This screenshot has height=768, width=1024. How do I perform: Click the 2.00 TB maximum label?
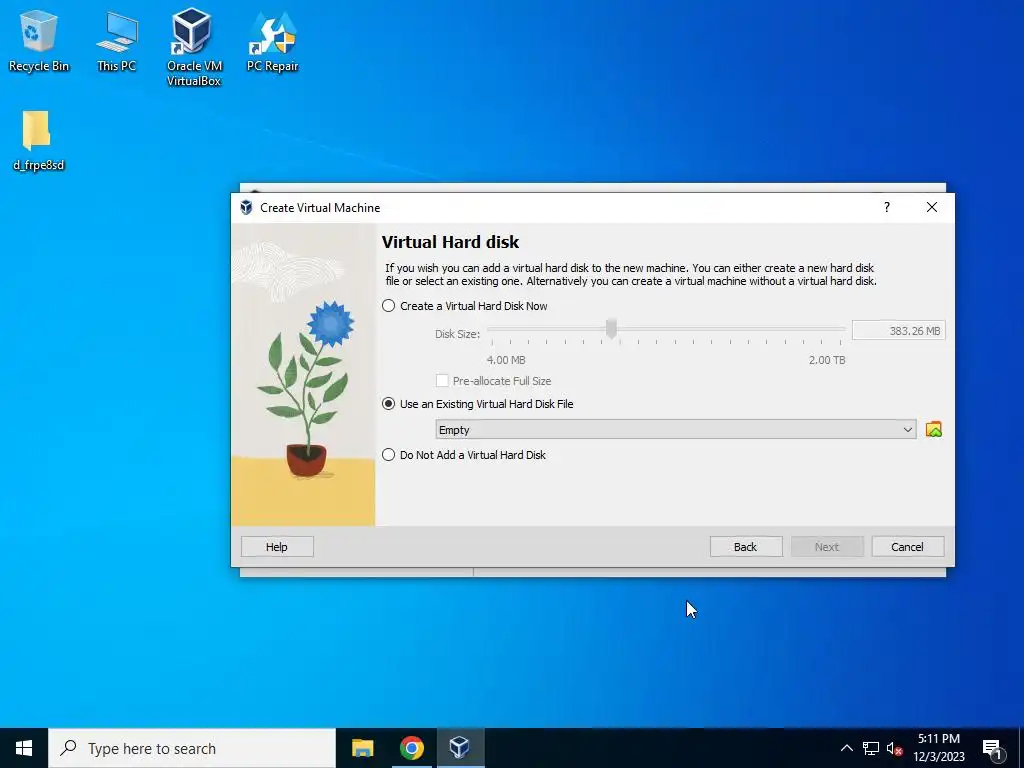[x=827, y=360]
